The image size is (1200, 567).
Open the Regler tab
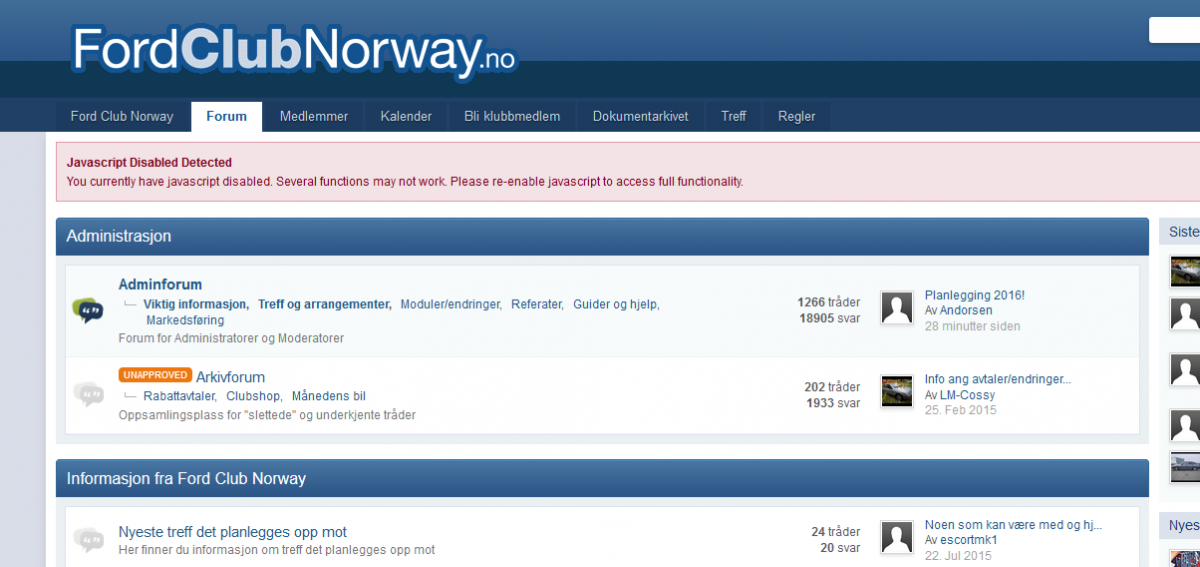(x=797, y=116)
